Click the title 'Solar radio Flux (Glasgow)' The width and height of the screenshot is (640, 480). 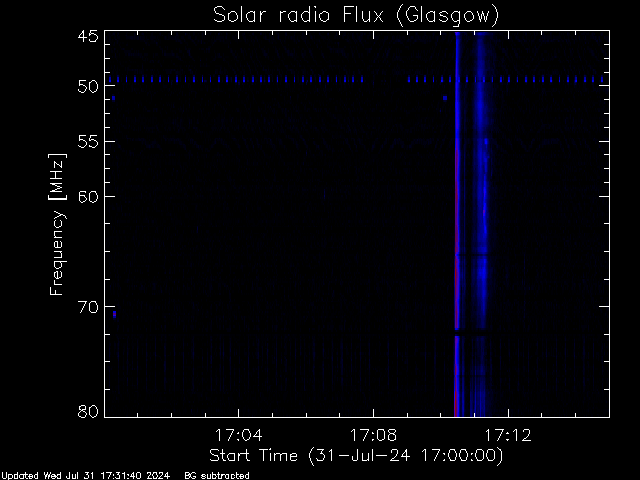pos(356,16)
